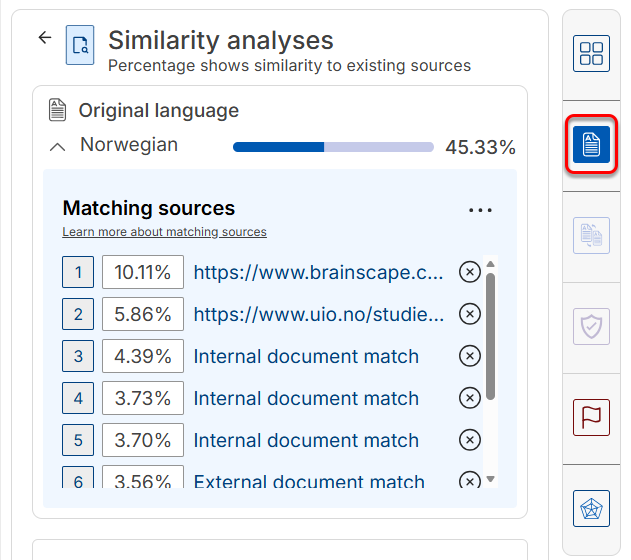Image resolution: width=631 pixels, height=560 pixels.
Task: Collapse the Norwegian language section
Action: coord(58,147)
